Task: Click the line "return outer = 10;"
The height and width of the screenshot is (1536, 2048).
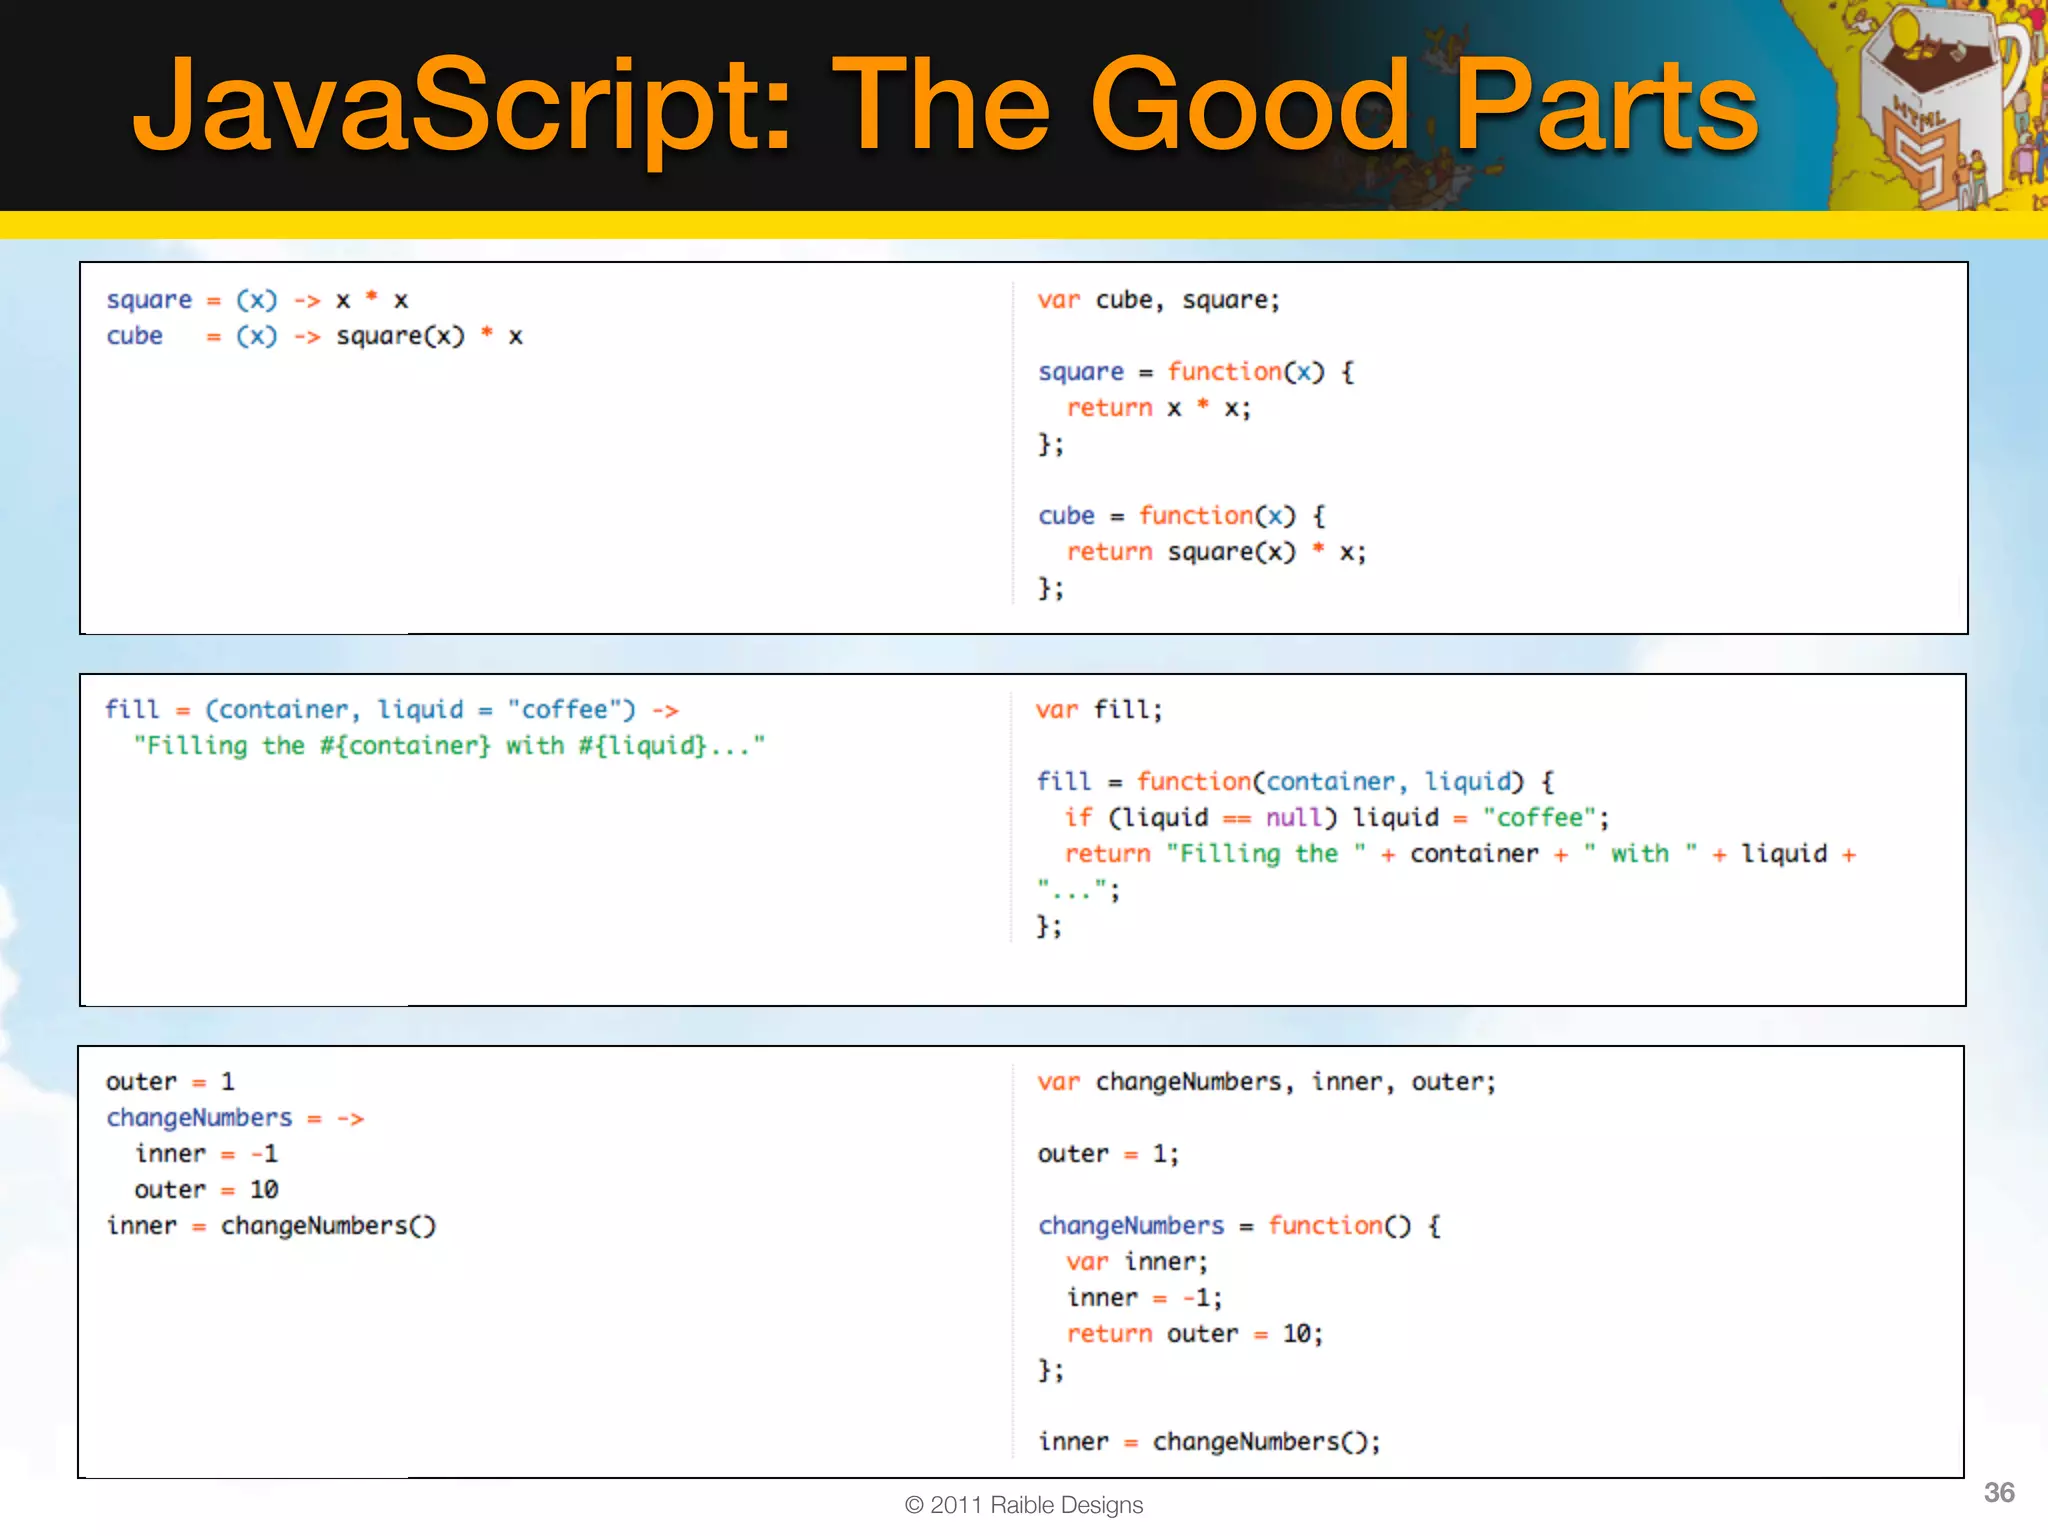Action: point(1195,1334)
